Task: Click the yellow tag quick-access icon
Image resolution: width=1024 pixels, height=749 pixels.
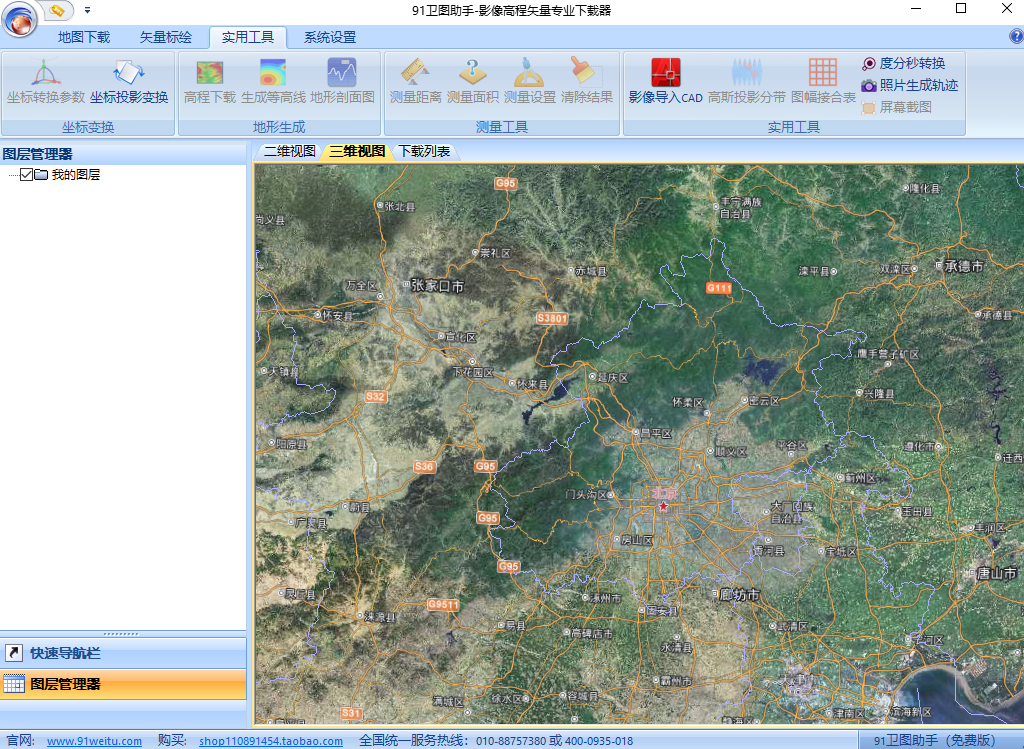Action: pos(57,10)
